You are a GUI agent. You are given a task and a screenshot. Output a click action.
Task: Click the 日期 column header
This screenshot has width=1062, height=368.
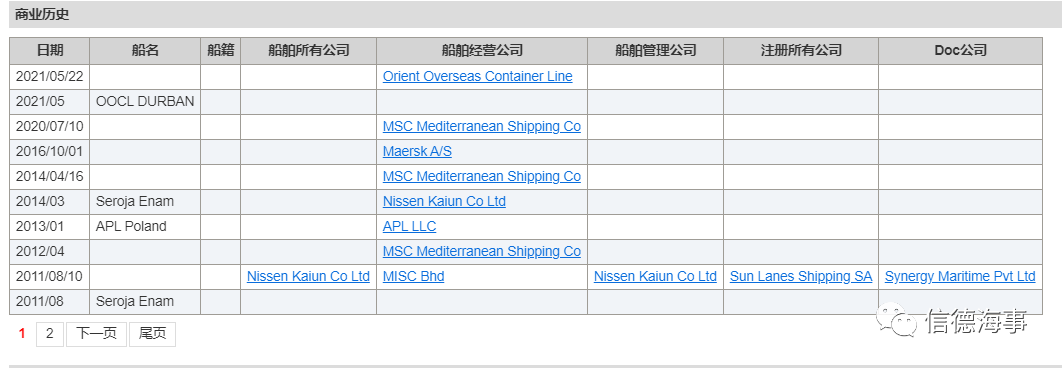click(x=49, y=50)
